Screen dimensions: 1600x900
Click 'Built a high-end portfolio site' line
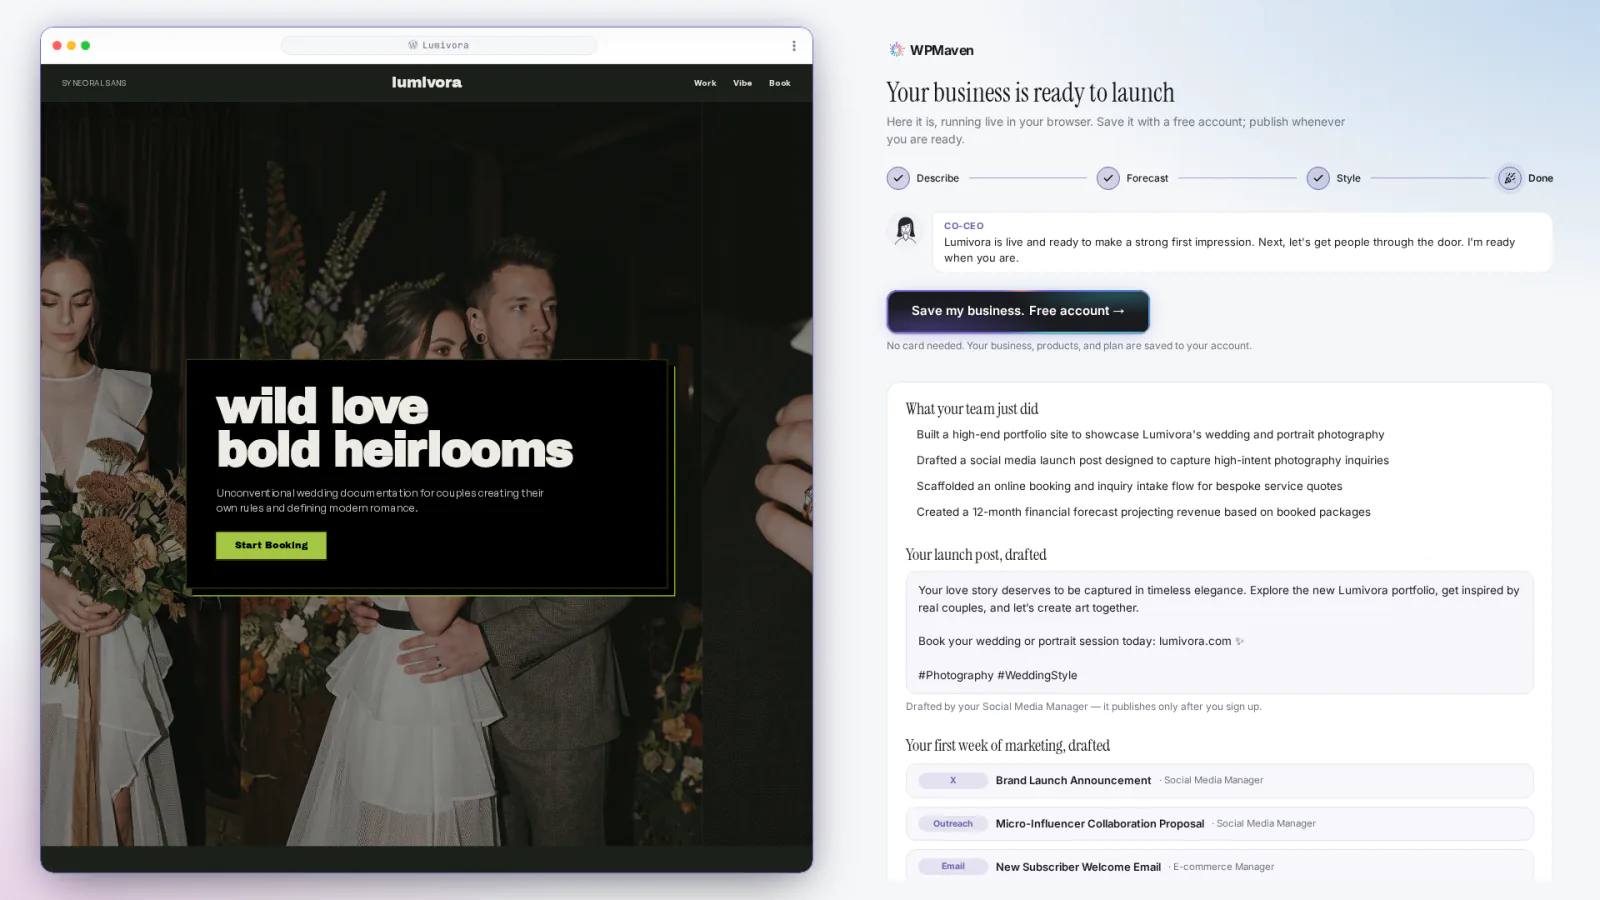point(1150,435)
